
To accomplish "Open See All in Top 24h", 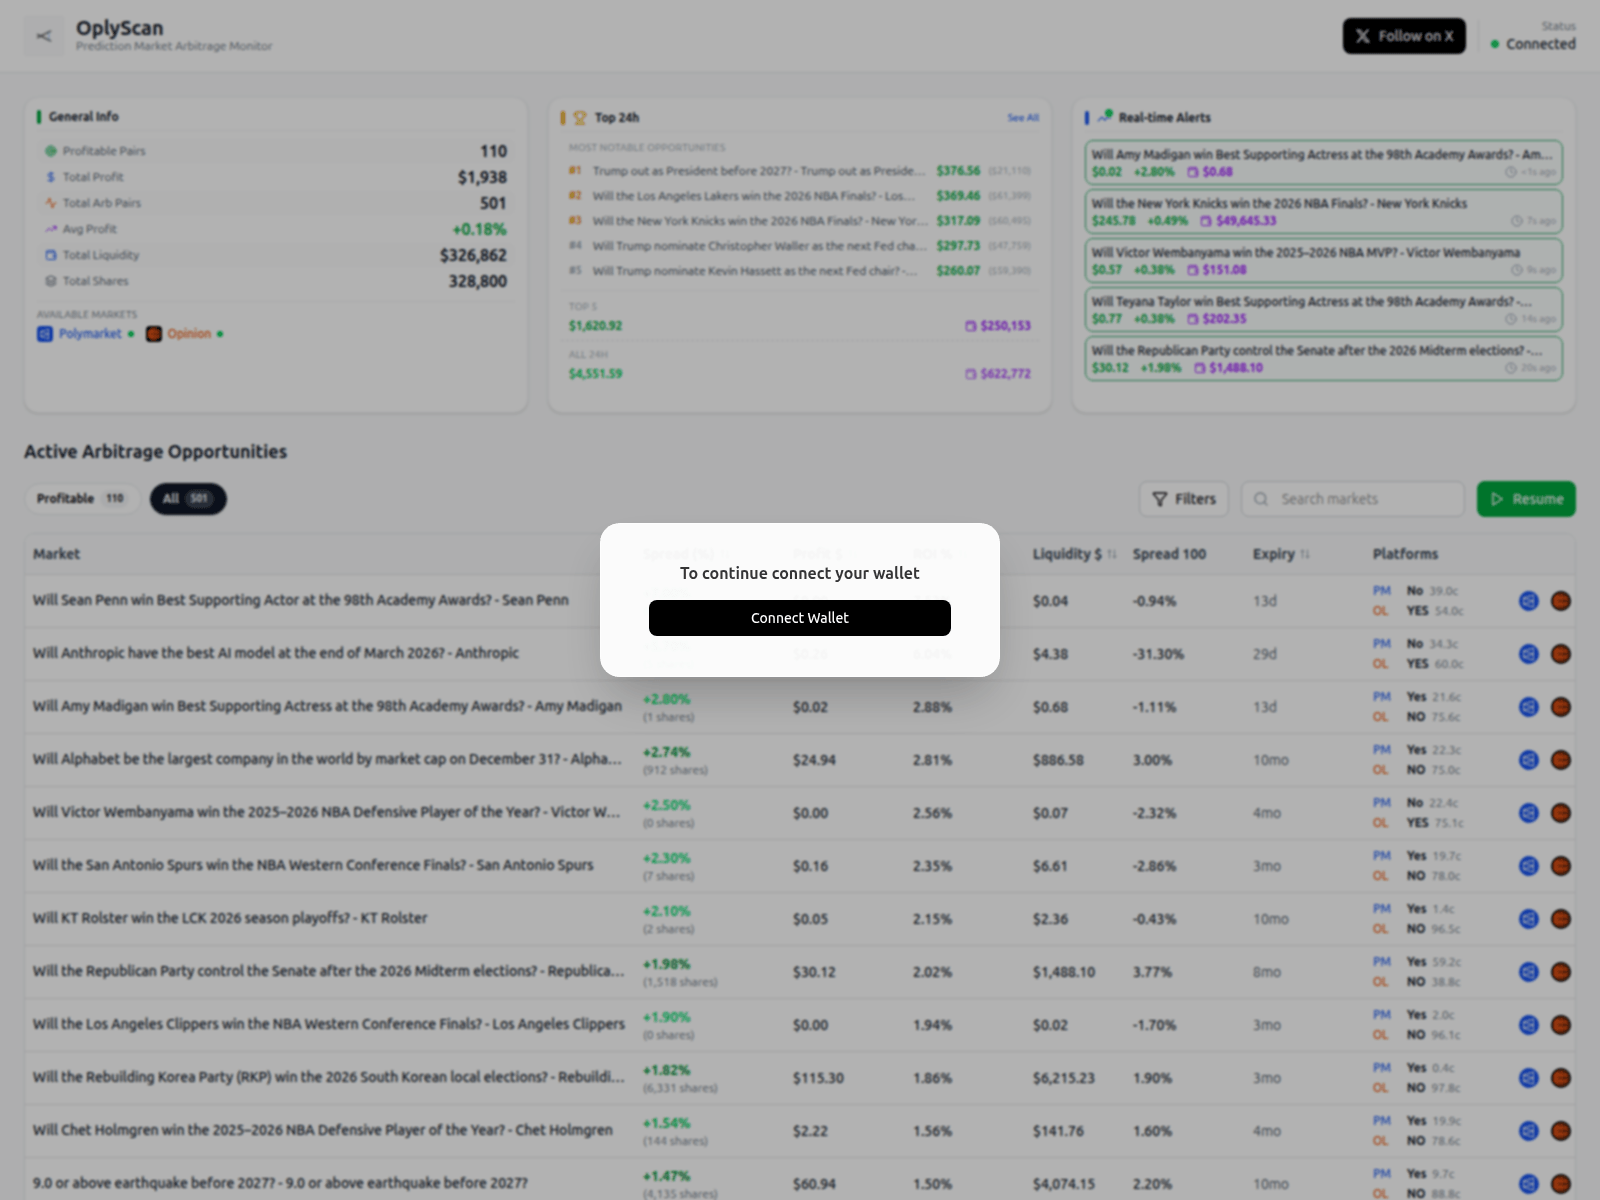I will pyautogui.click(x=1023, y=118).
